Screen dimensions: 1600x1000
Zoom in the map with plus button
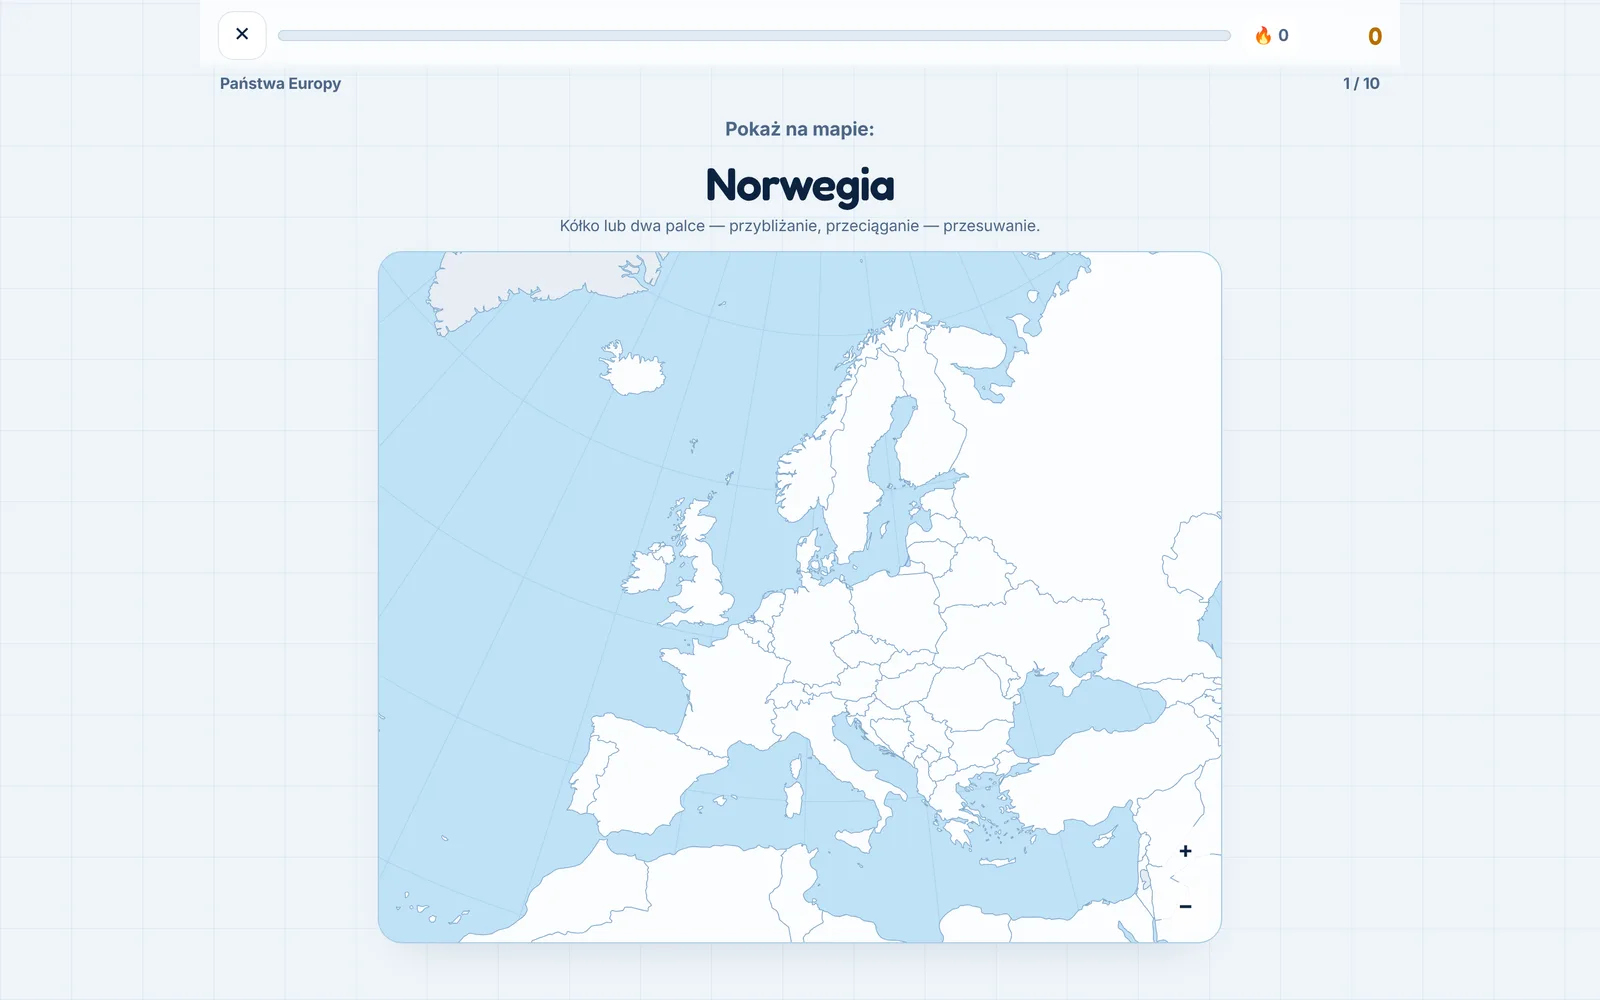(x=1185, y=851)
